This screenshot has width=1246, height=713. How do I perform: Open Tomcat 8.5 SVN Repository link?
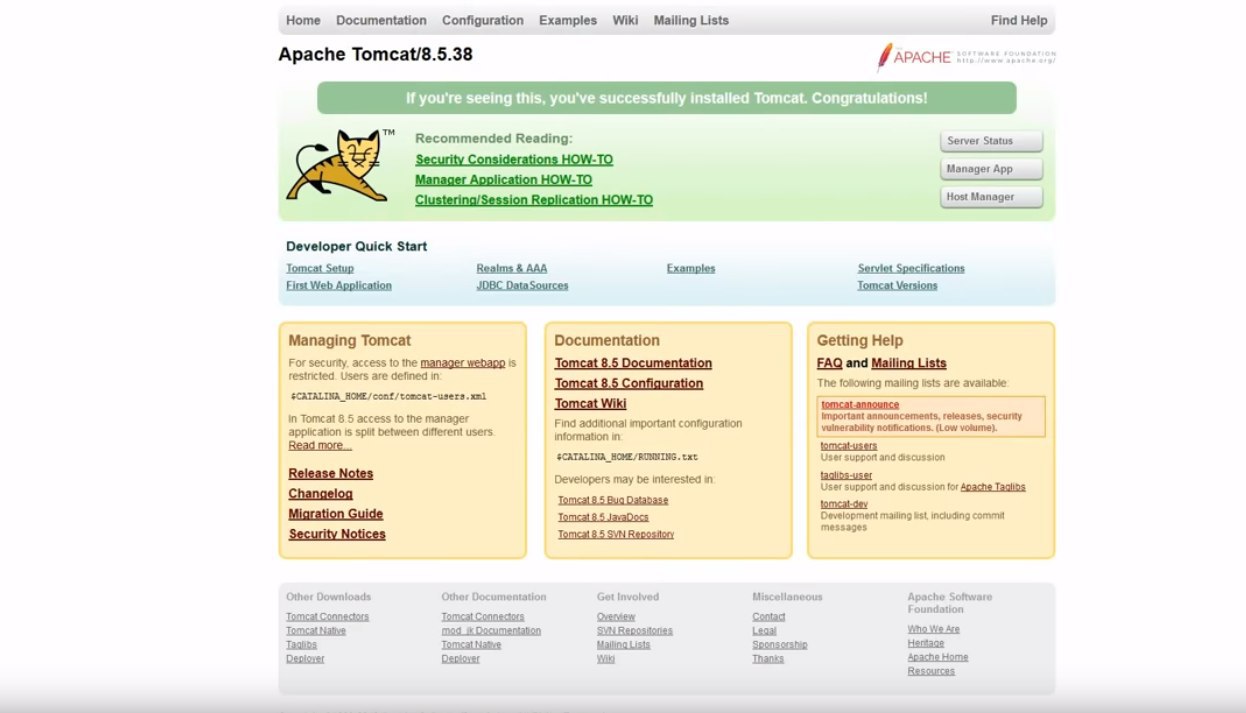(x=616, y=534)
